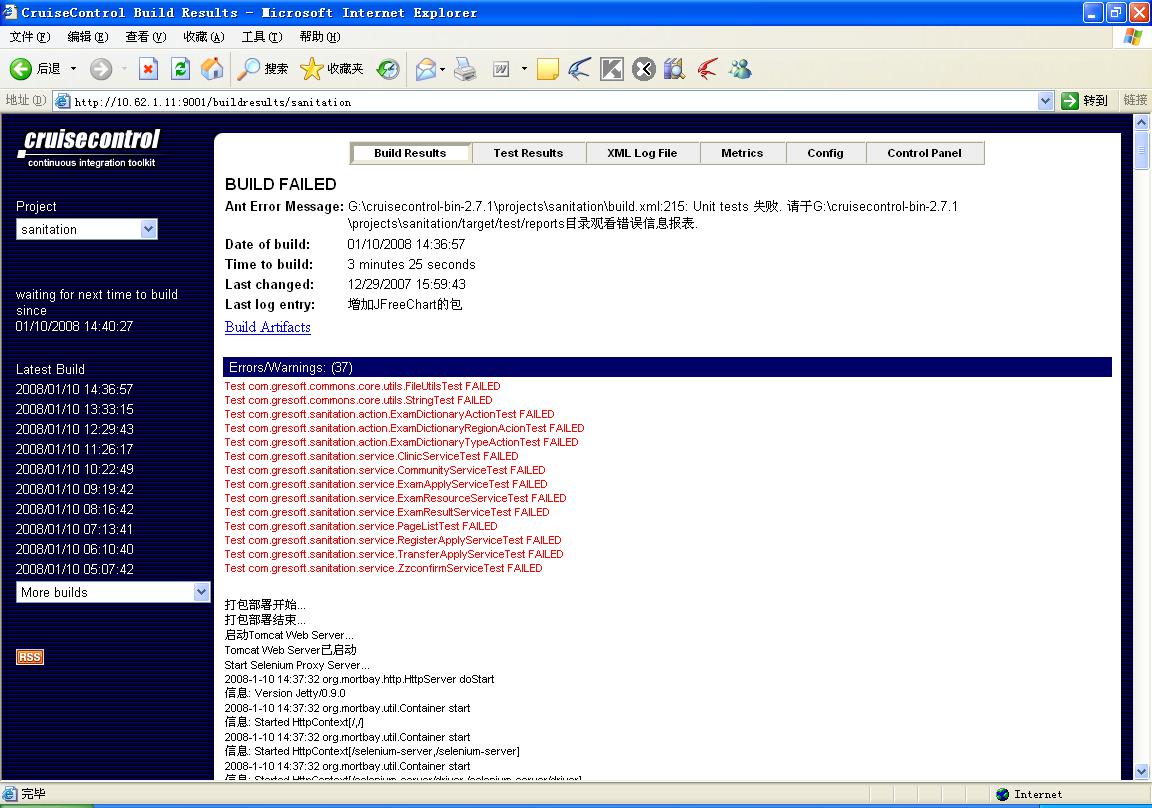Switch to the Test Results tab
This screenshot has width=1152, height=808.
tap(528, 153)
